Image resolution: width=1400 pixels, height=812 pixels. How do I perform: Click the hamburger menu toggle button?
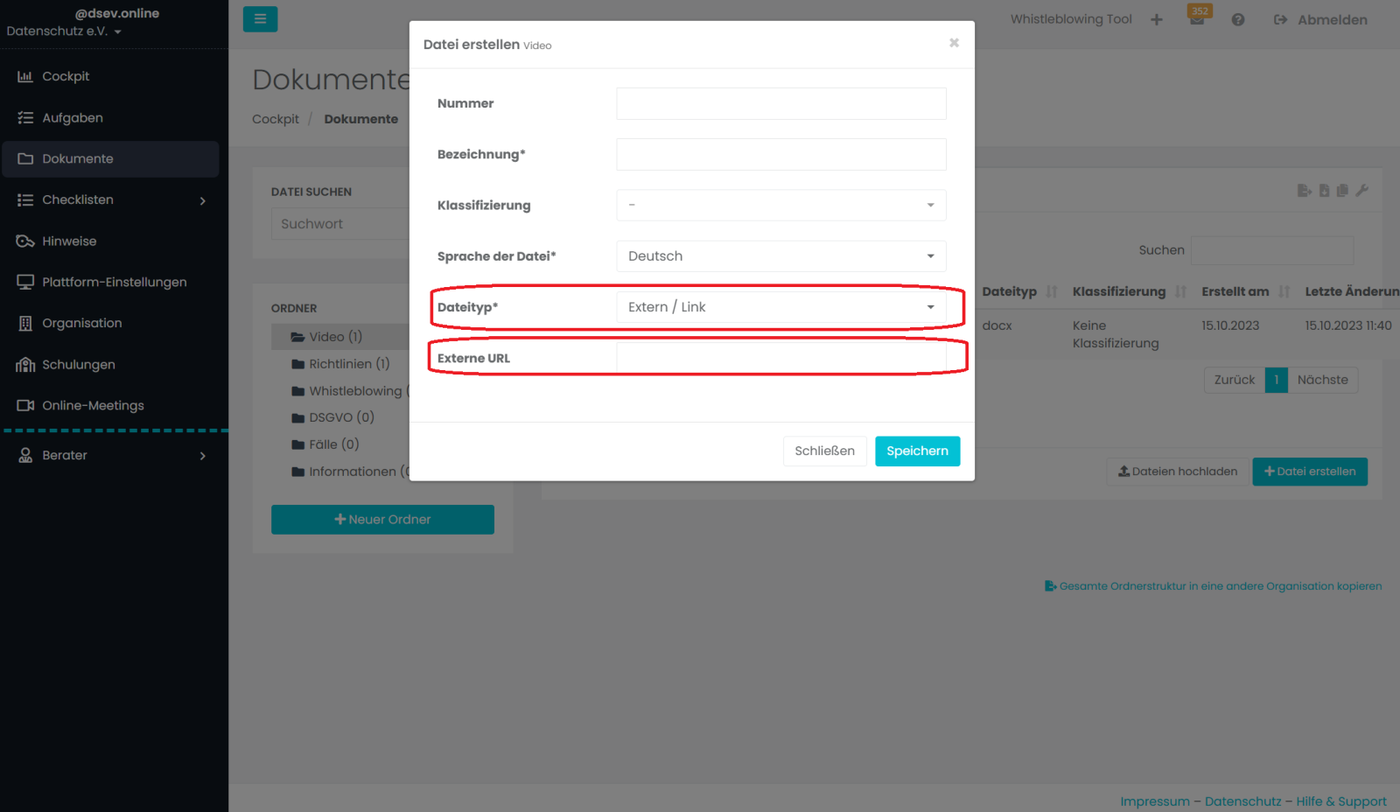coord(260,19)
